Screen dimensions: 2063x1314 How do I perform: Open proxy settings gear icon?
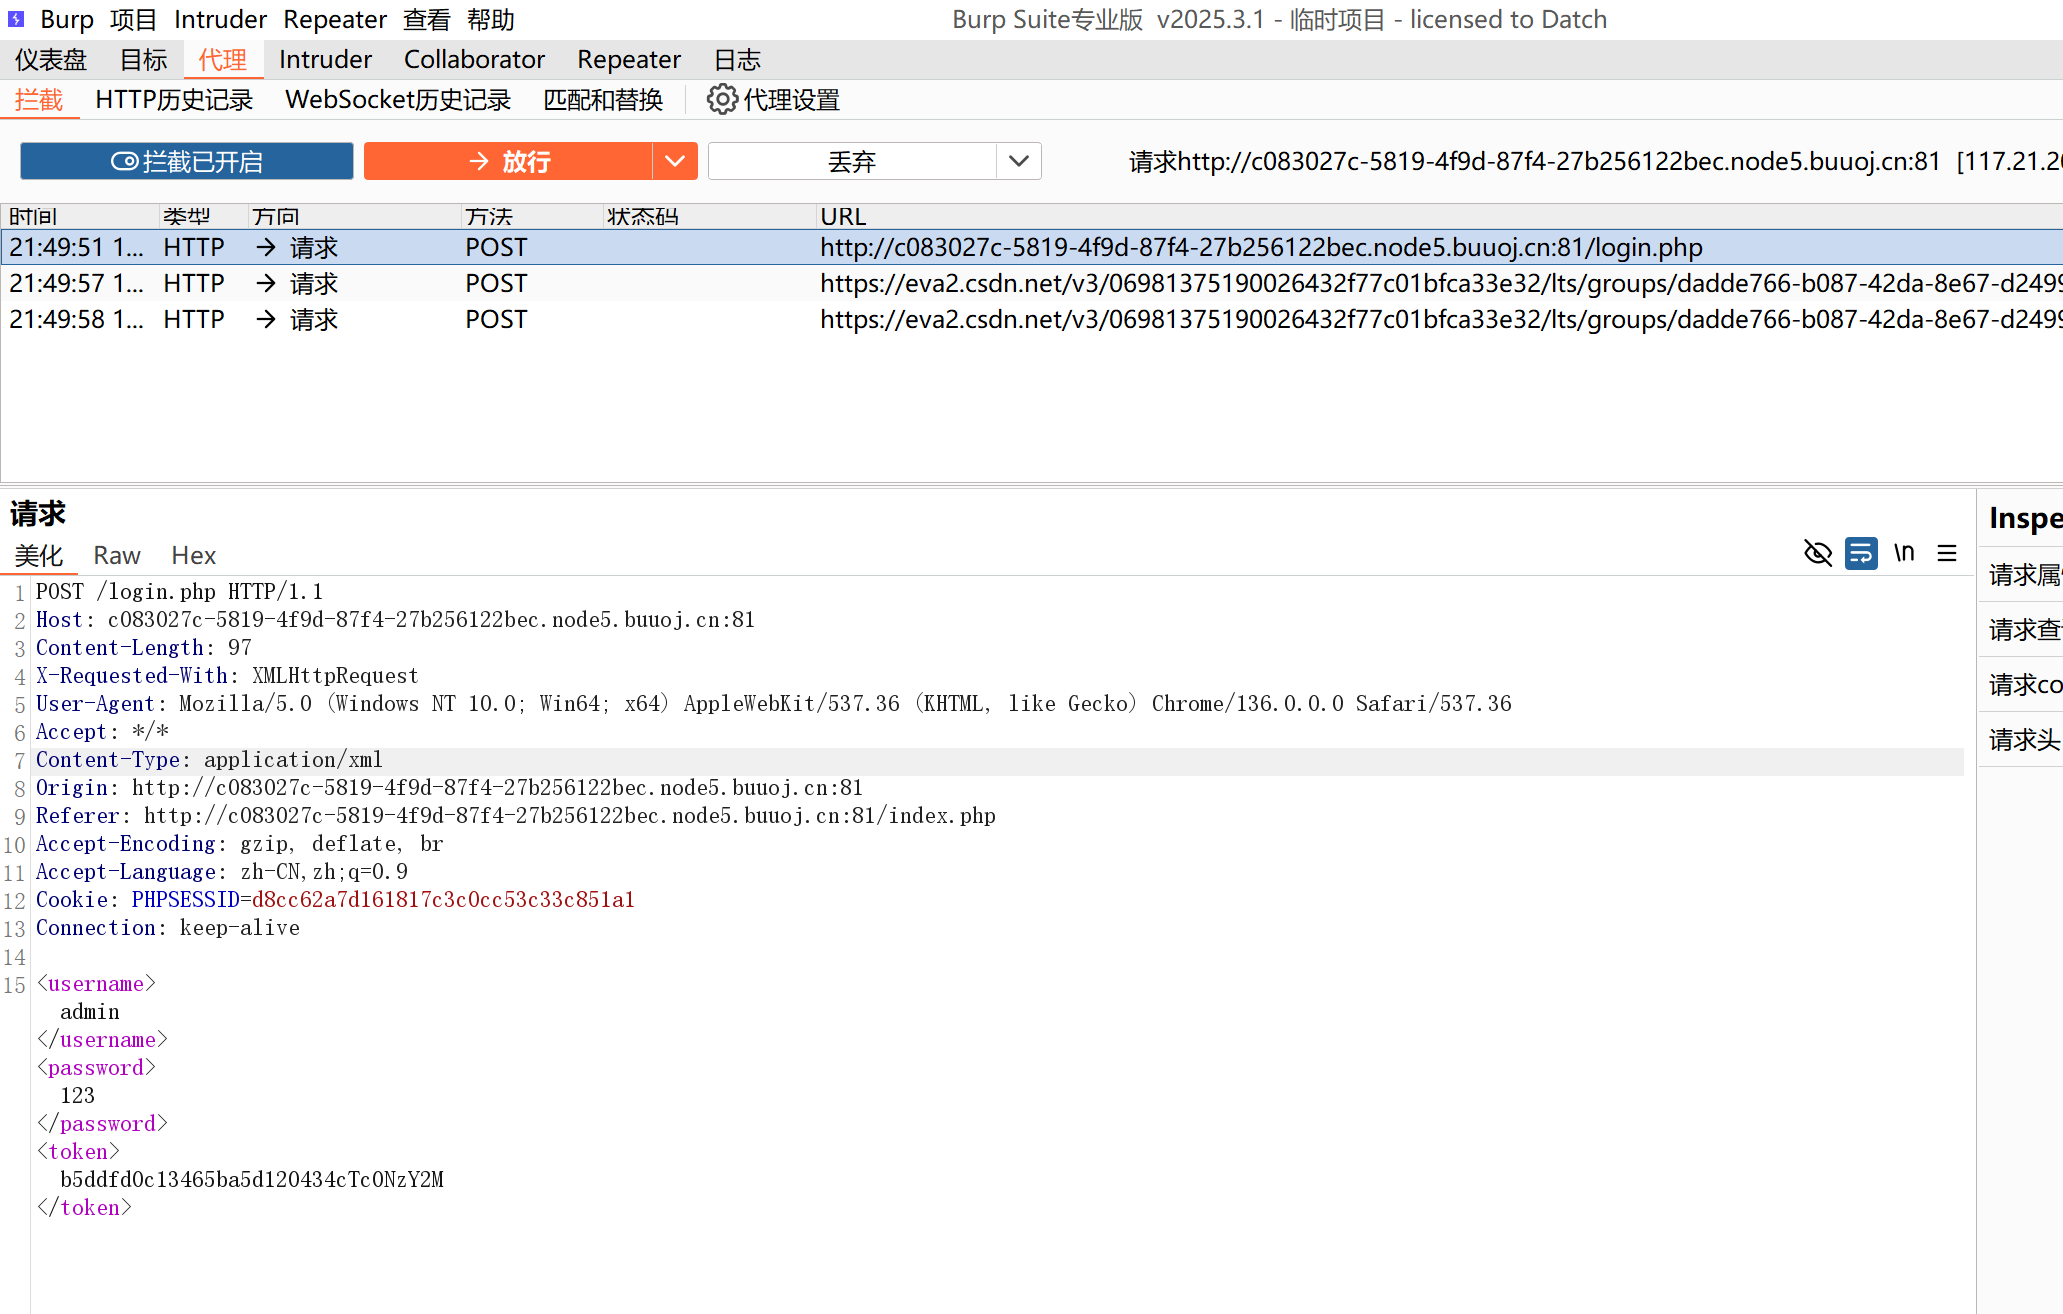[722, 100]
